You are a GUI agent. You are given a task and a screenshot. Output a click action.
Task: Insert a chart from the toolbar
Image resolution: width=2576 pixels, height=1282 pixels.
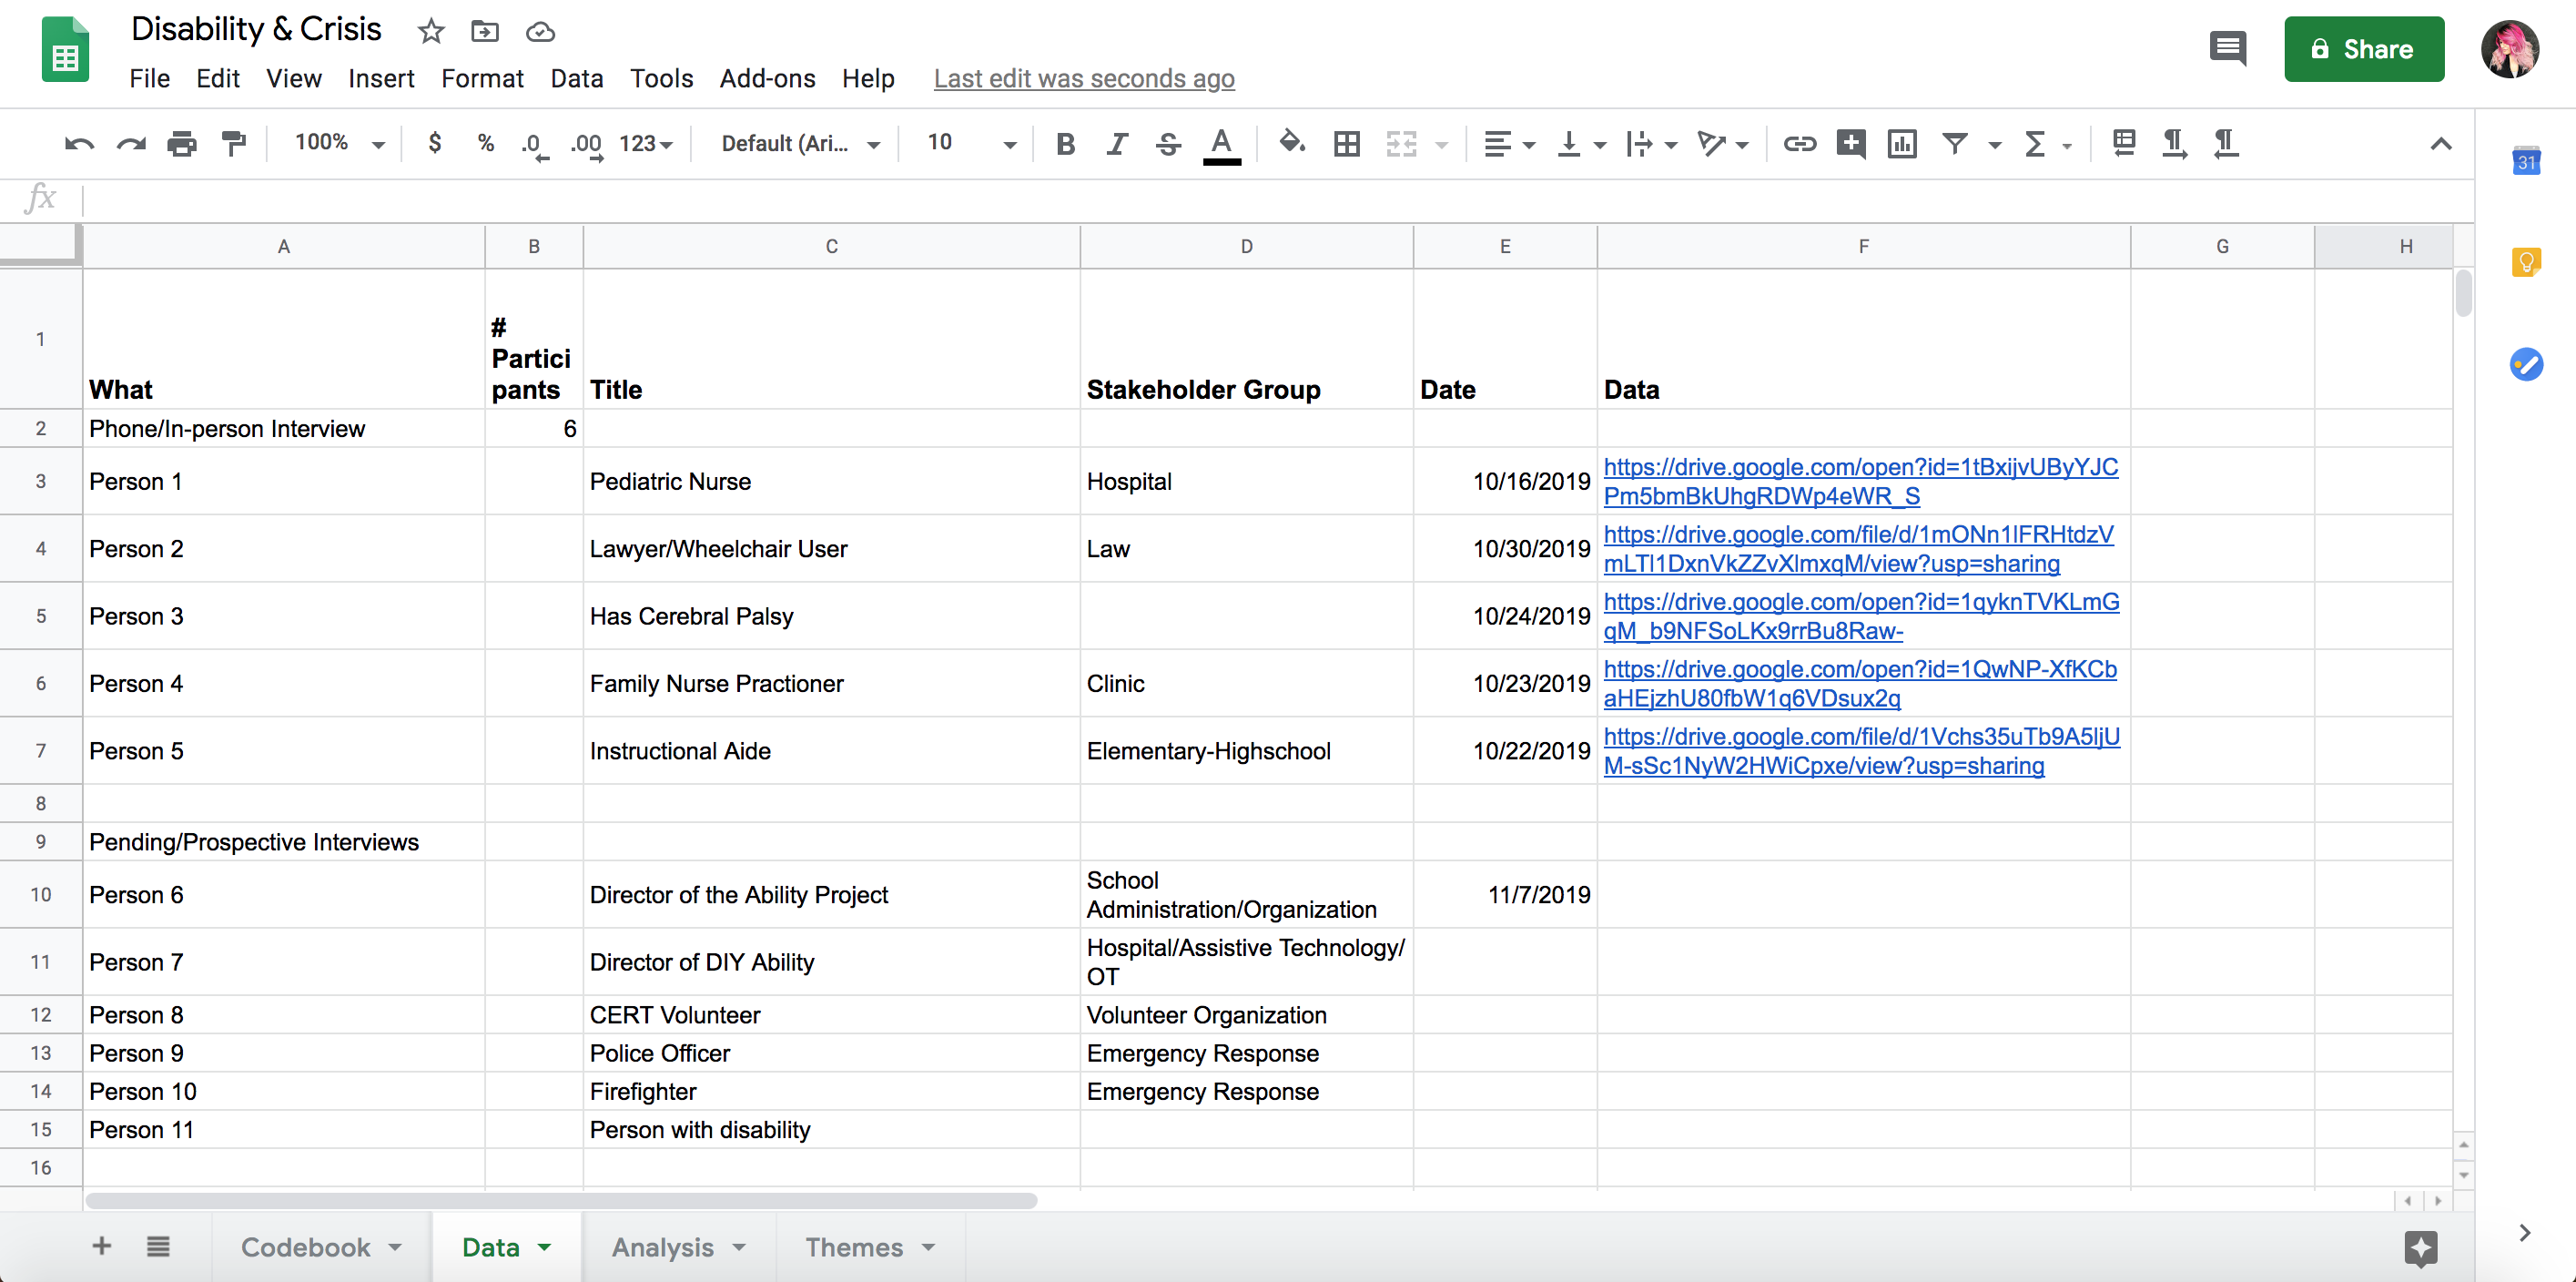pyautogui.click(x=1901, y=143)
